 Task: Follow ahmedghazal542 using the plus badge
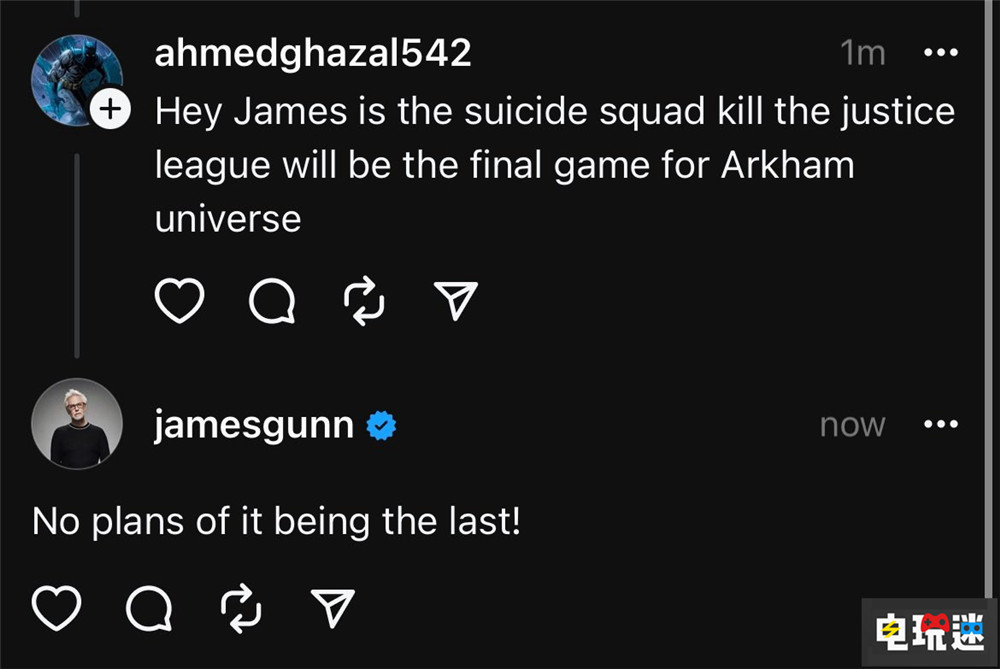click(112, 111)
